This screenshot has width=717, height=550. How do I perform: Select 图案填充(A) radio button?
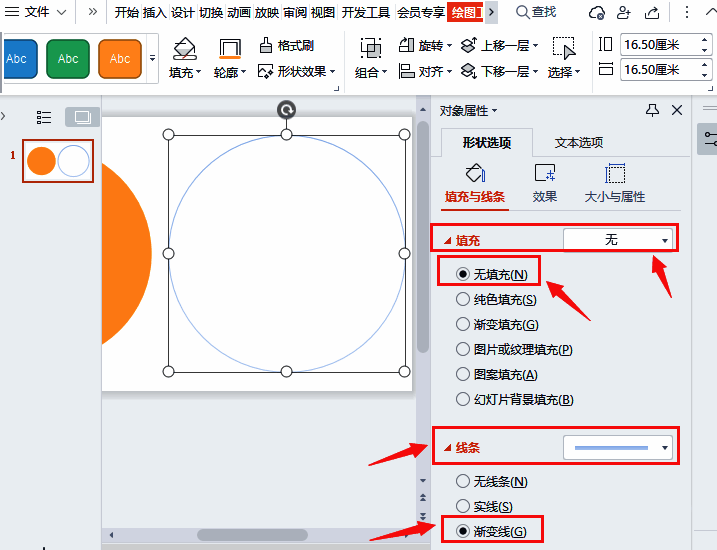point(463,375)
